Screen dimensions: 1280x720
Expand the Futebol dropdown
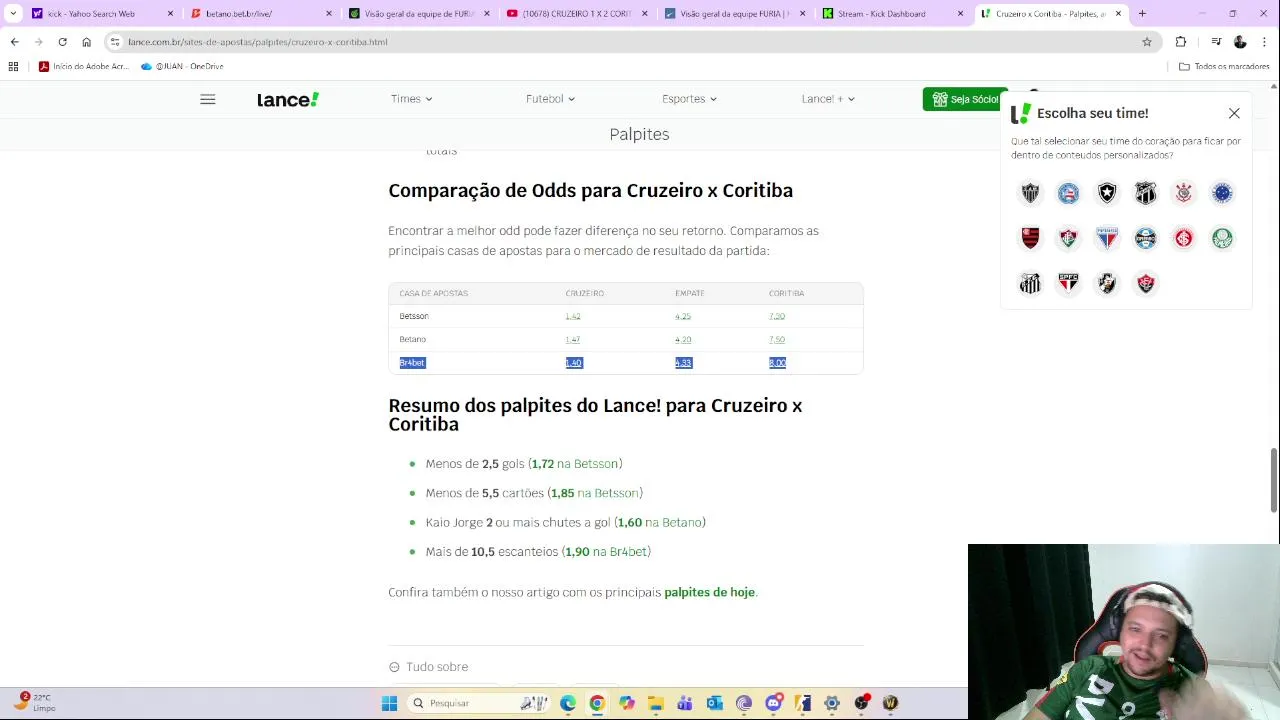click(550, 99)
